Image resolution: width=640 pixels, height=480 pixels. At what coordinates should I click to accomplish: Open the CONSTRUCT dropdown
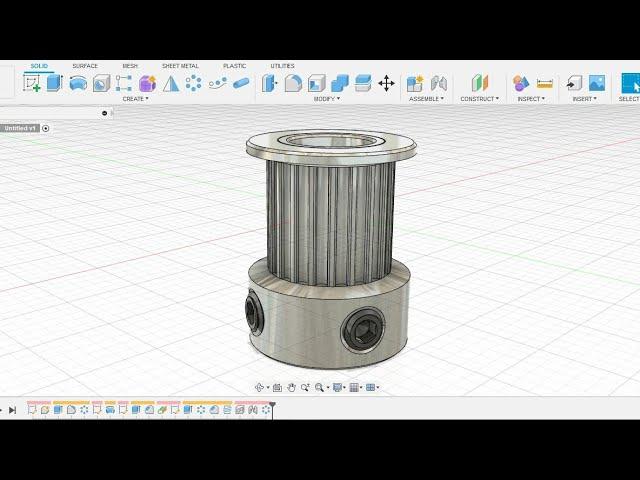click(480, 99)
